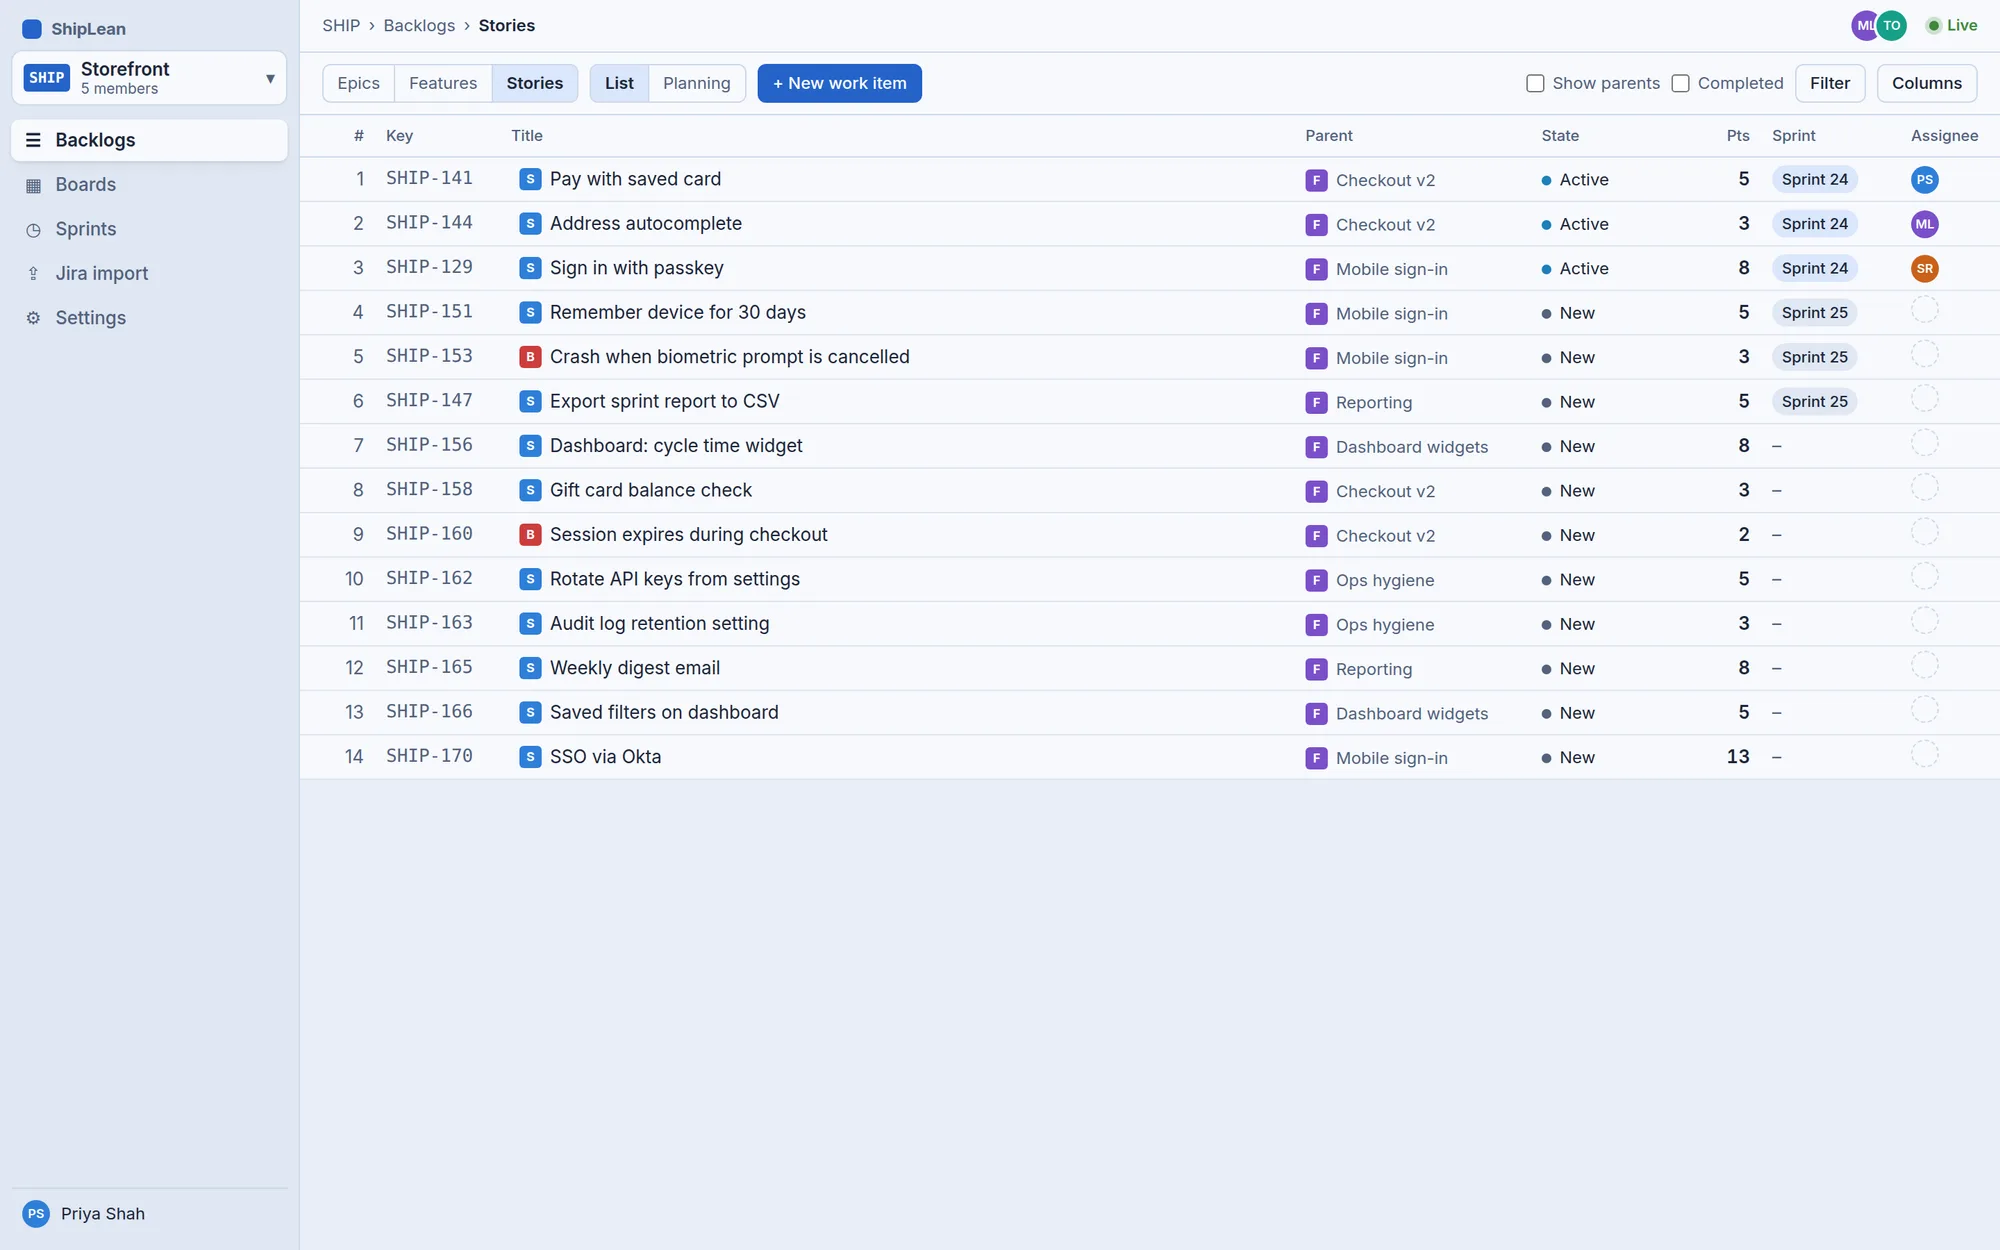Open the Sprints clock icon
Screen dimensions: 2000x1250
[x=33, y=229]
